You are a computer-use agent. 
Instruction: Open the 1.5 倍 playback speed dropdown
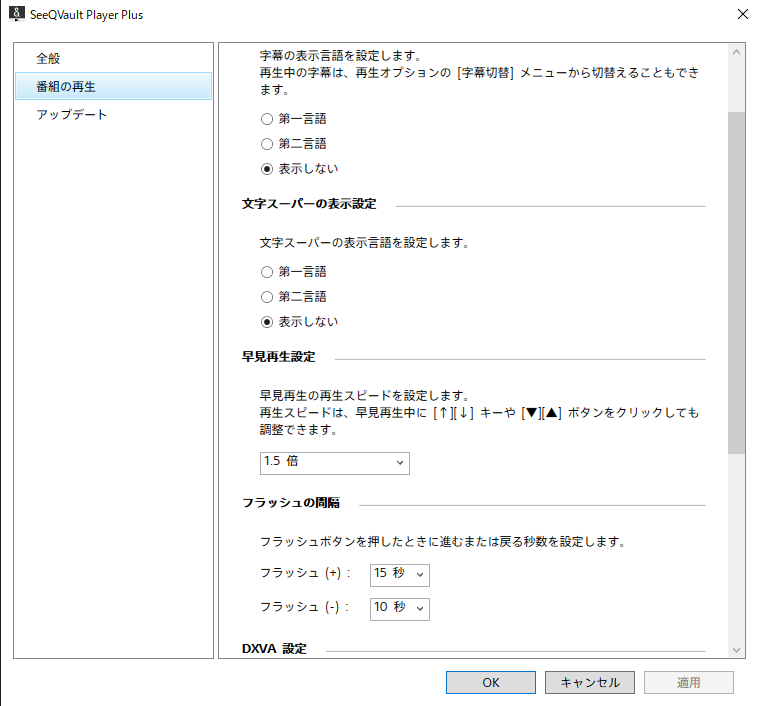tap(333, 462)
